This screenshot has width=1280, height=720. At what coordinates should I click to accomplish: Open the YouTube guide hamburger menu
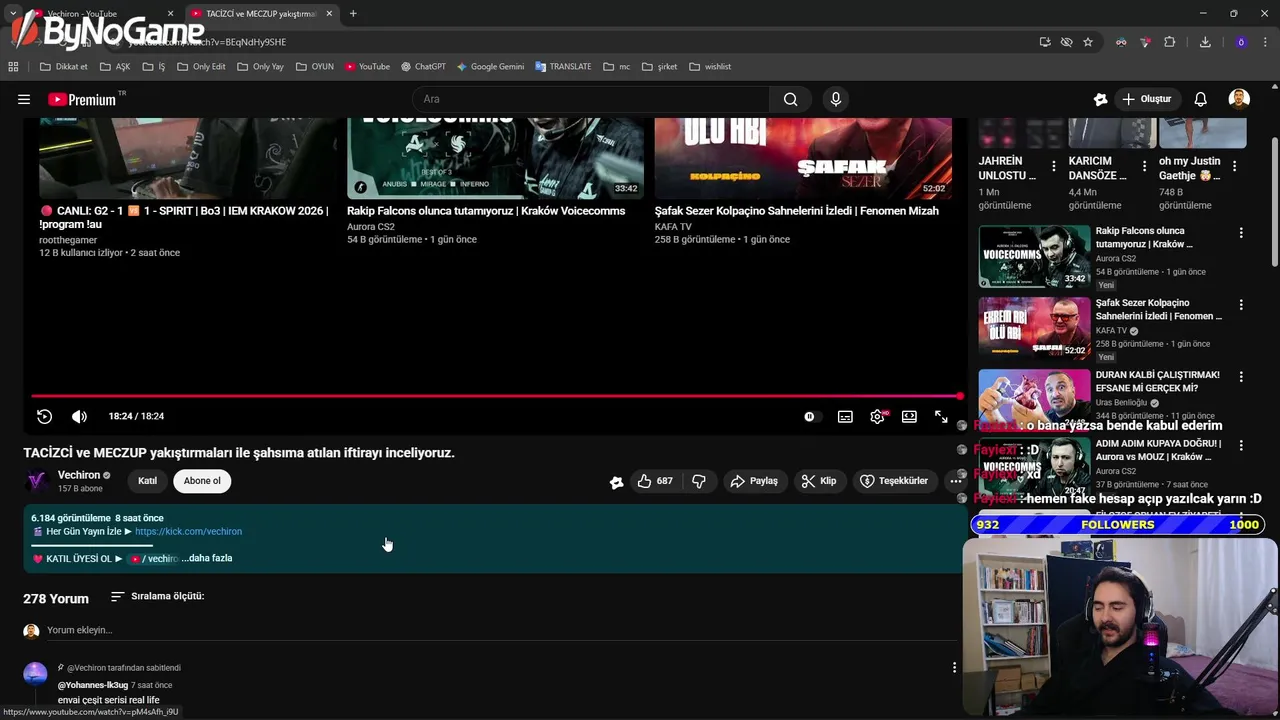coord(24,99)
